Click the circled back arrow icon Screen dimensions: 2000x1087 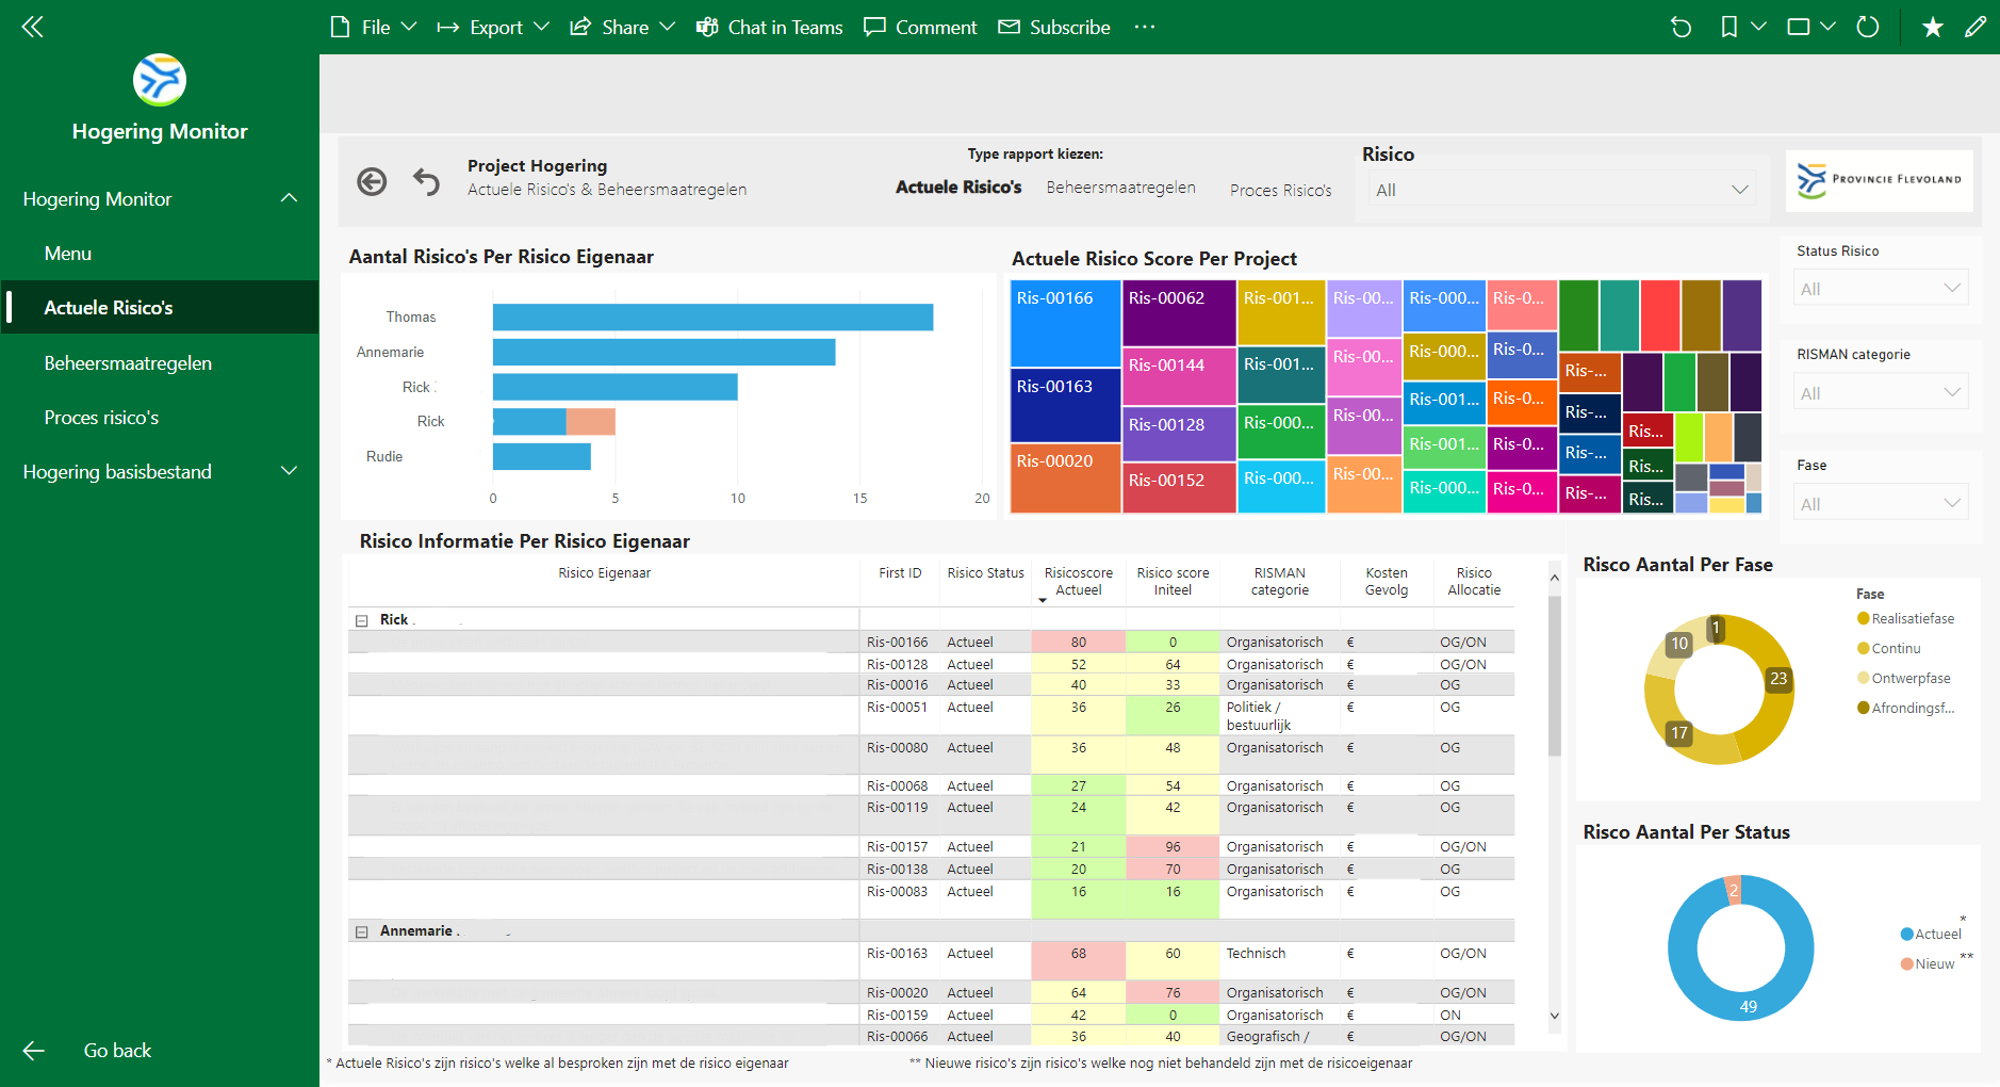click(x=372, y=181)
